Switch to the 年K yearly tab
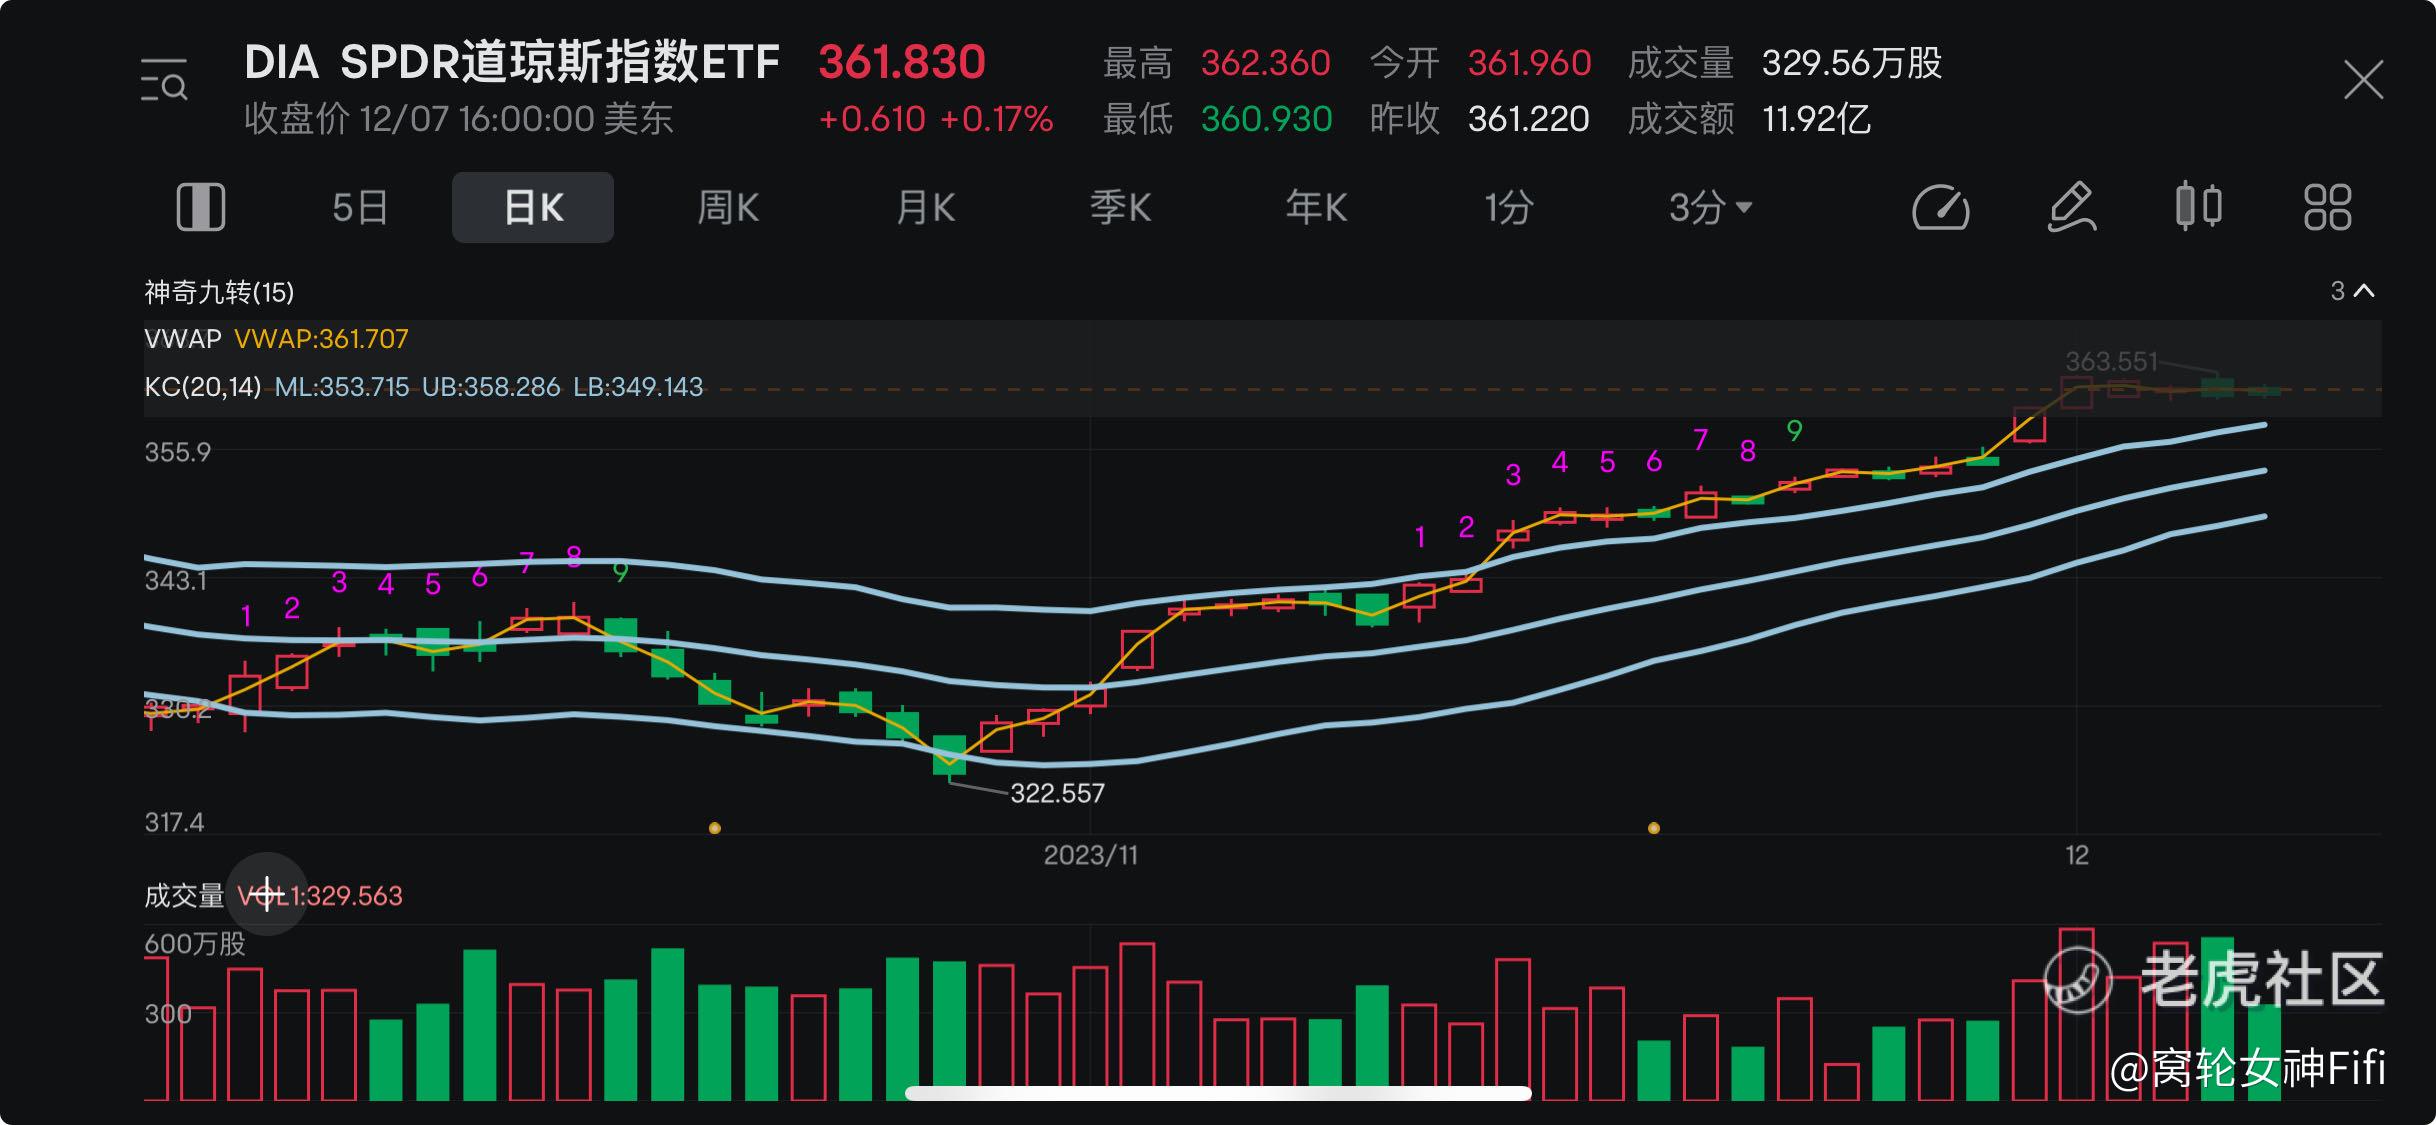This screenshot has height=1125, width=2436. tap(1316, 208)
